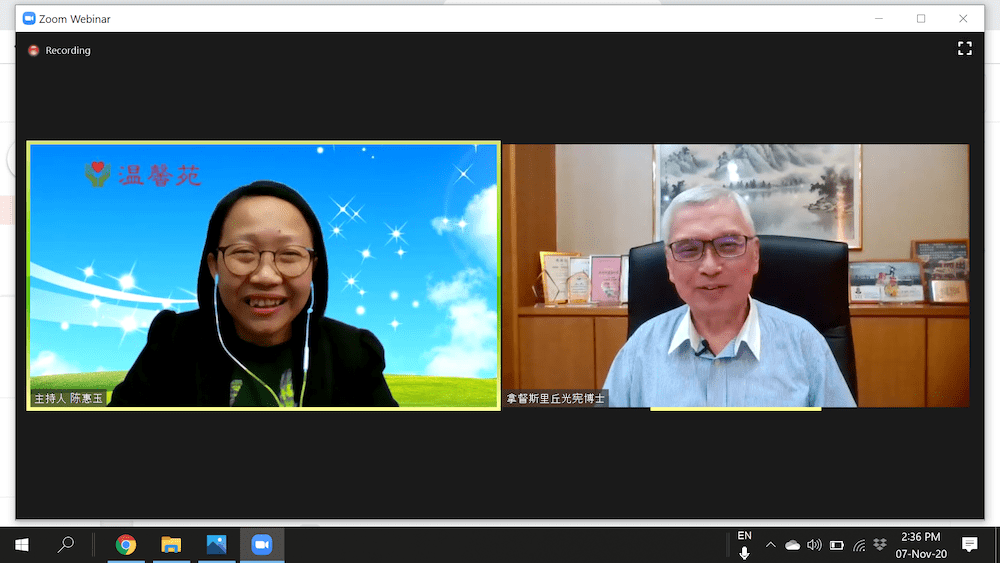
Task: Select the speaker video in the office
Action: 736,275
